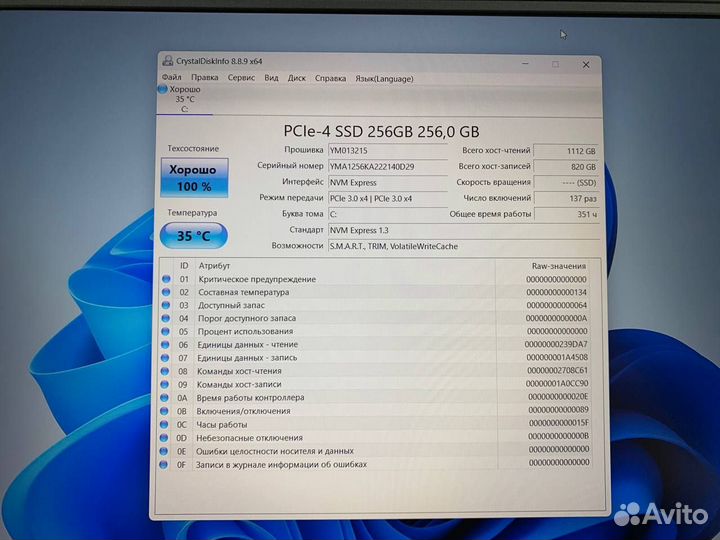This screenshot has height=540, width=720.
Task: Click the total host writes value 820 GB
Action: click(566, 167)
